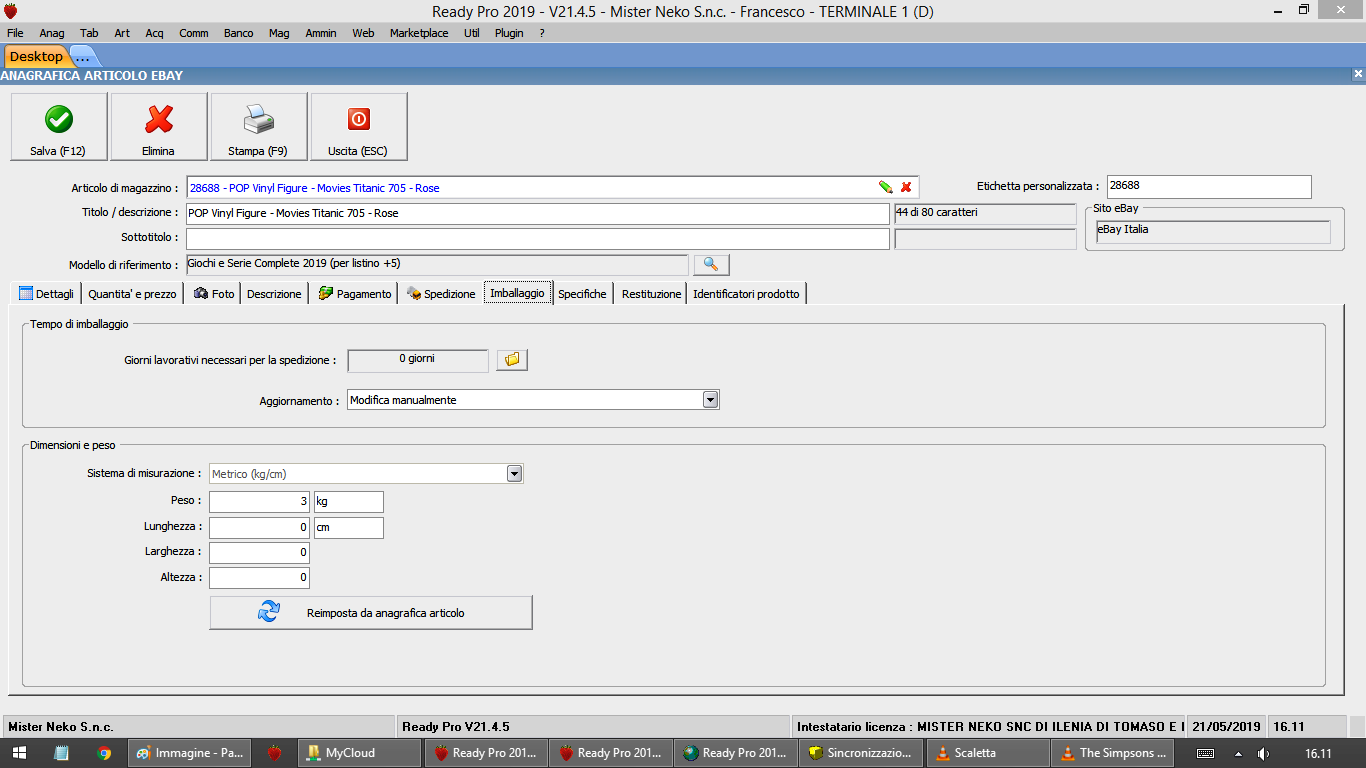1366x768 pixels.
Task: Click the empty Sottotitolo field
Action: tap(537, 239)
